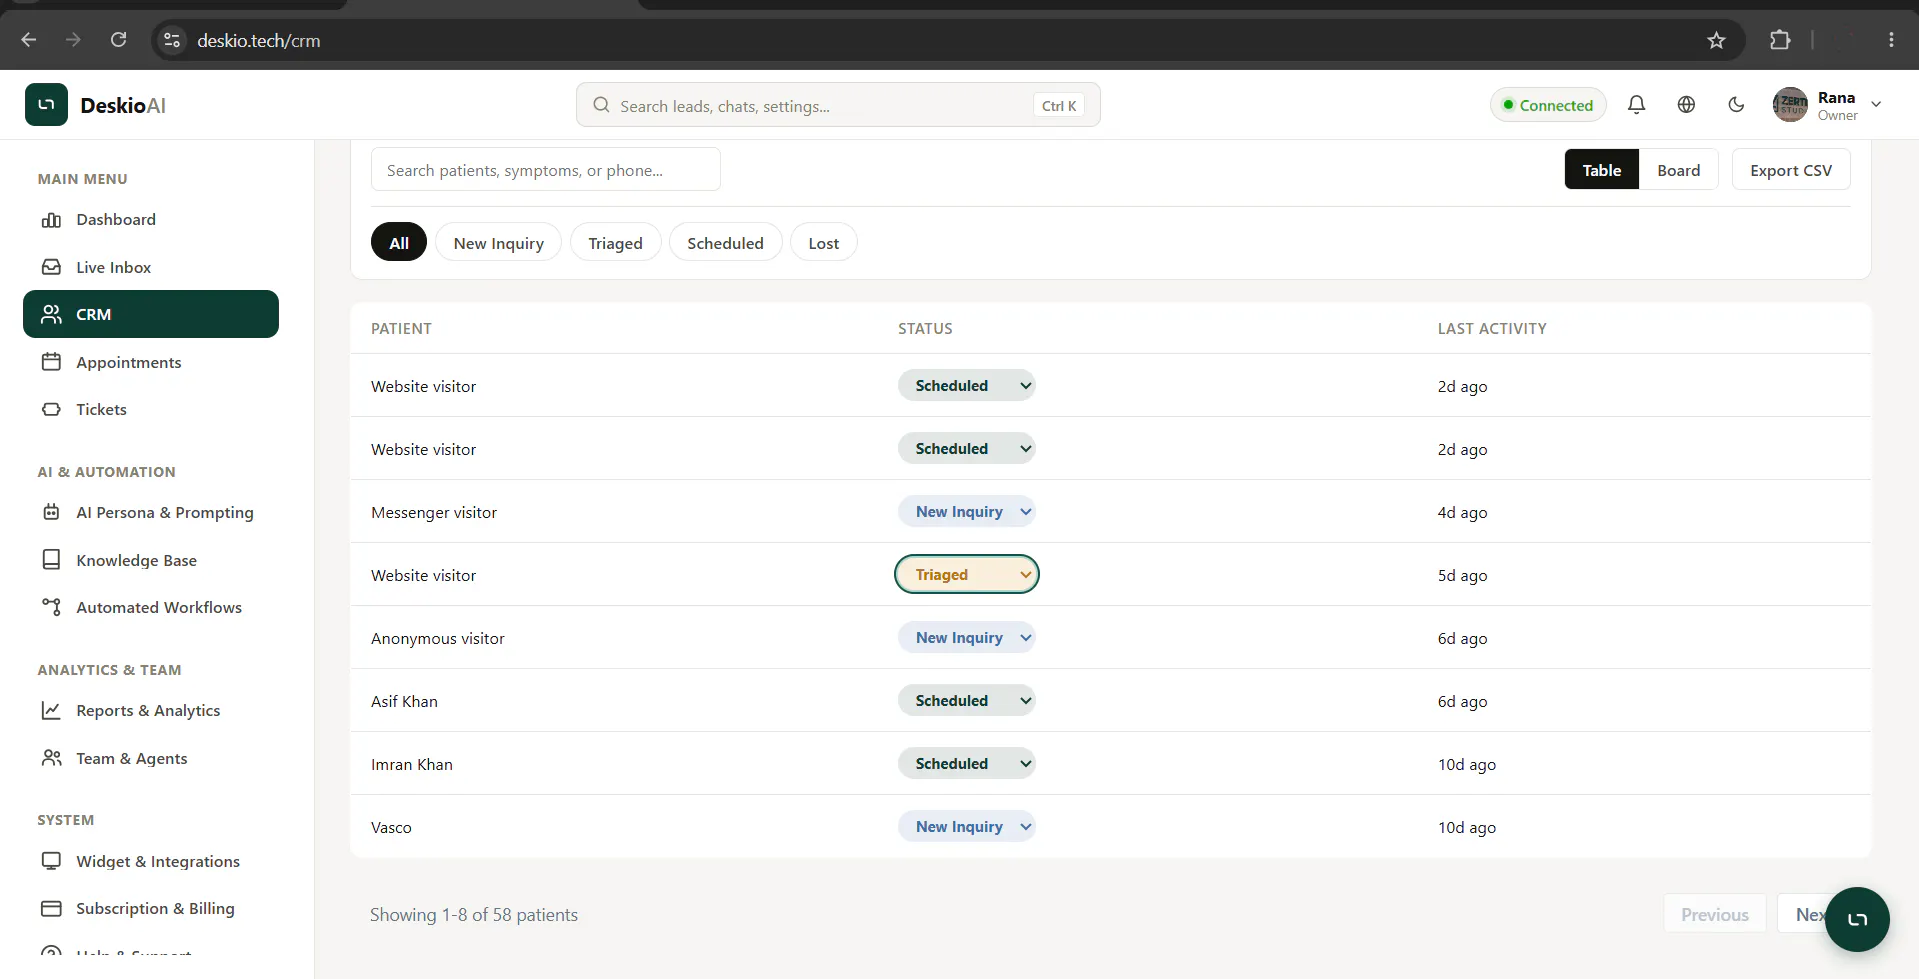Click the Ctrl K shortcut badge
1919x979 pixels.
1059,106
